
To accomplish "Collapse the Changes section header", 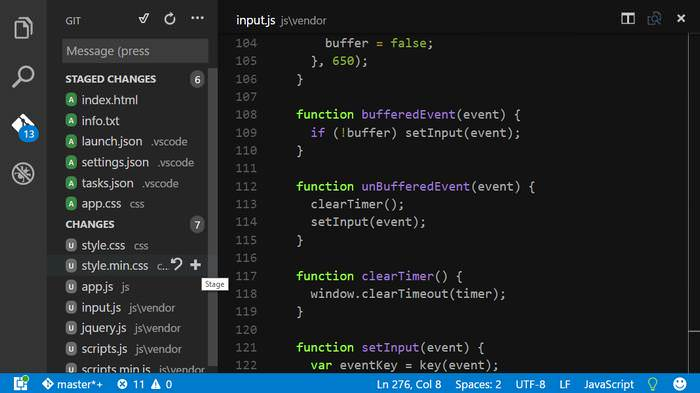I will pyautogui.click(x=90, y=224).
